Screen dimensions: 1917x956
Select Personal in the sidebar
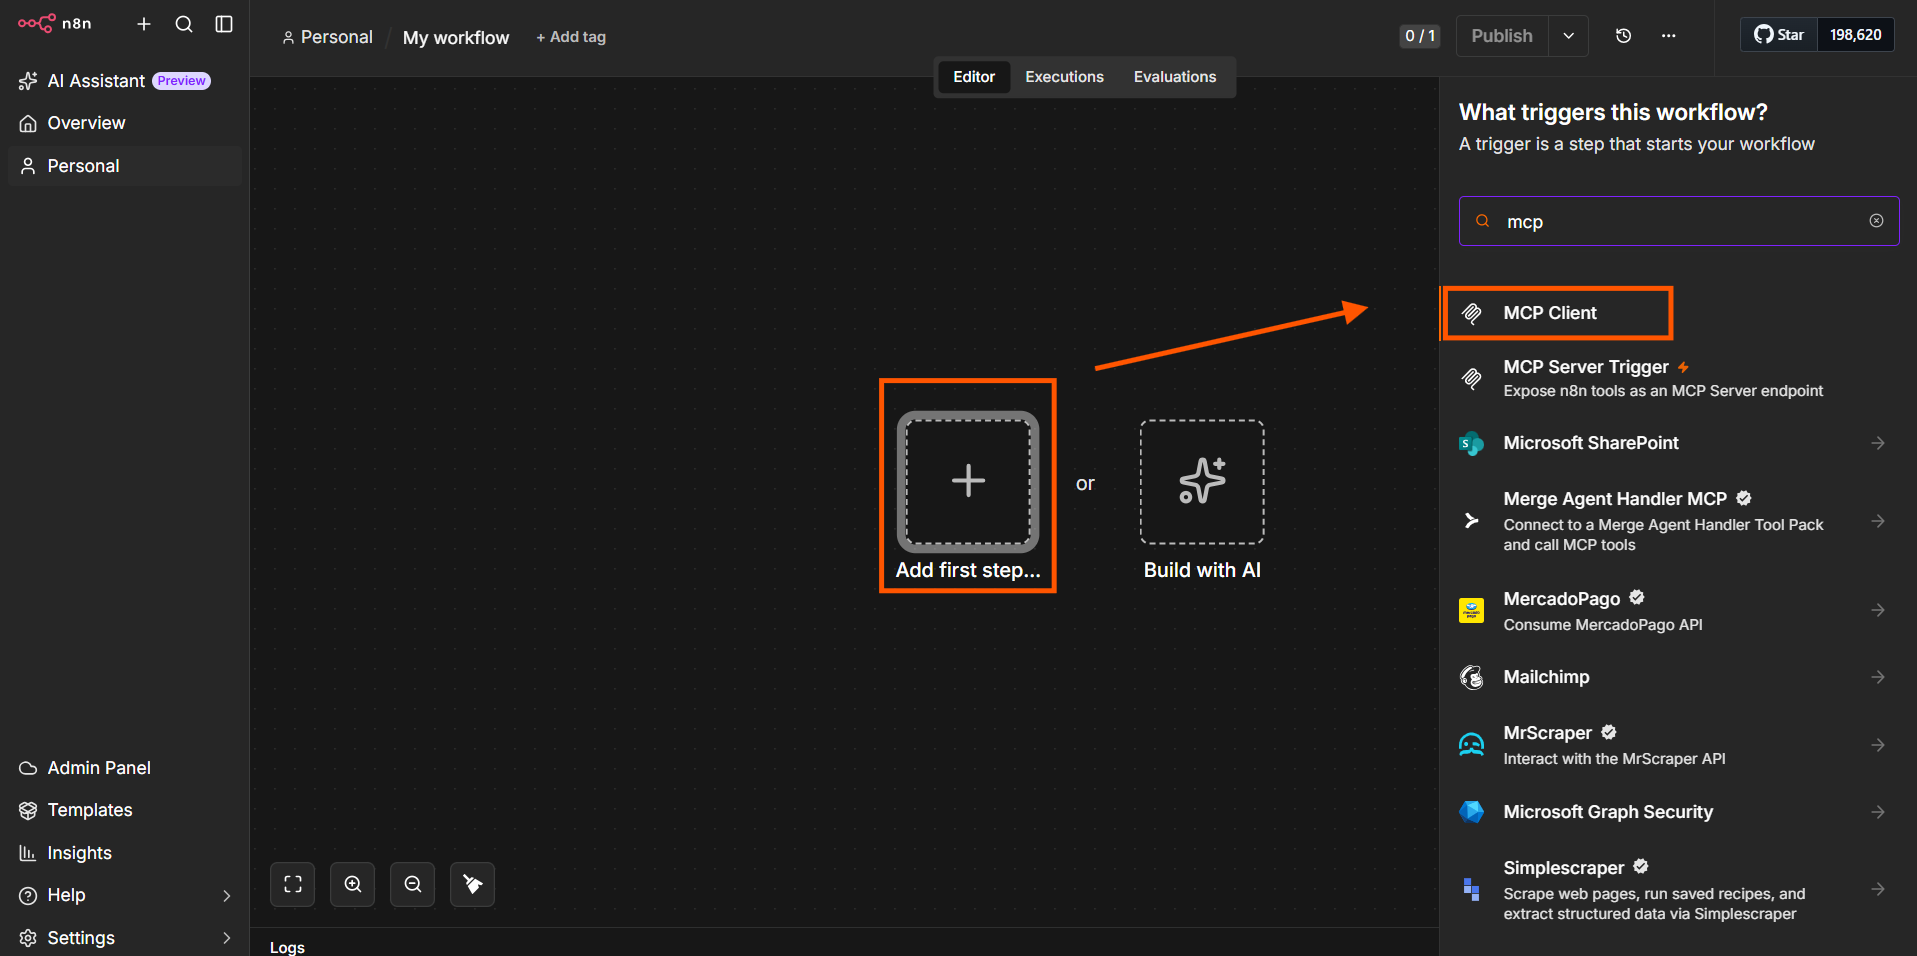(x=124, y=166)
